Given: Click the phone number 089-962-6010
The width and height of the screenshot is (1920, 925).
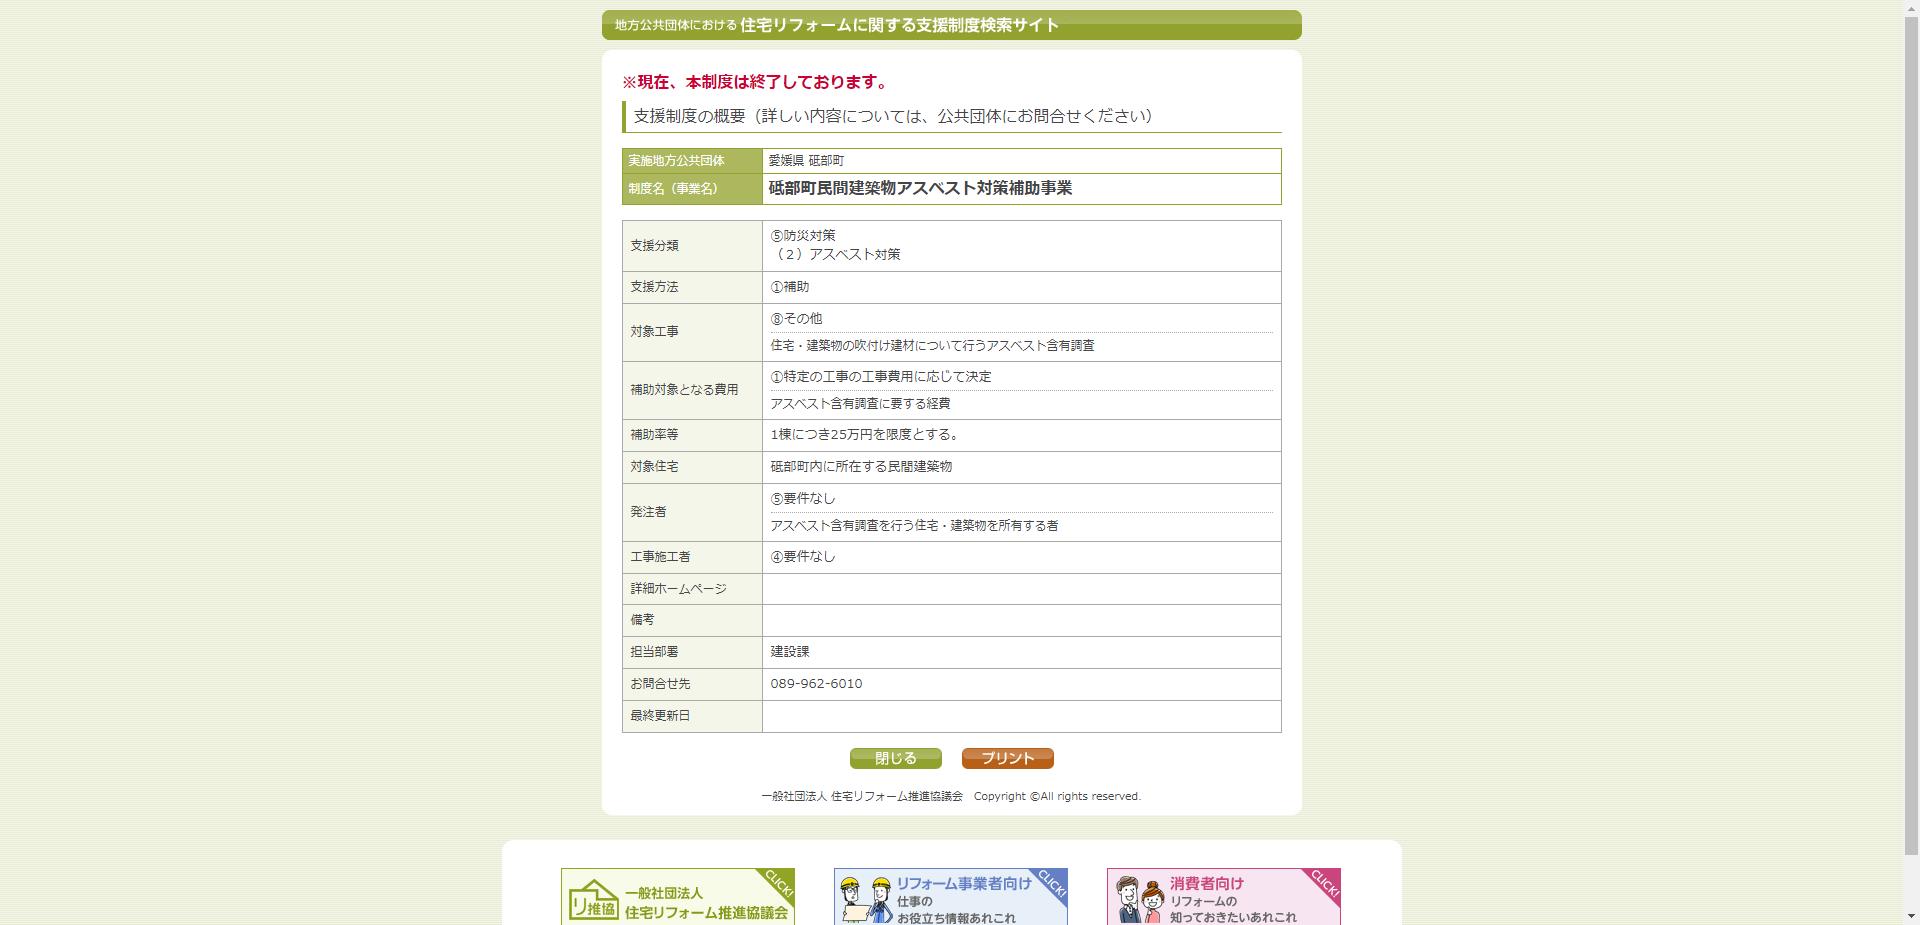Looking at the screenshot, I should click(x=815, y=684).
